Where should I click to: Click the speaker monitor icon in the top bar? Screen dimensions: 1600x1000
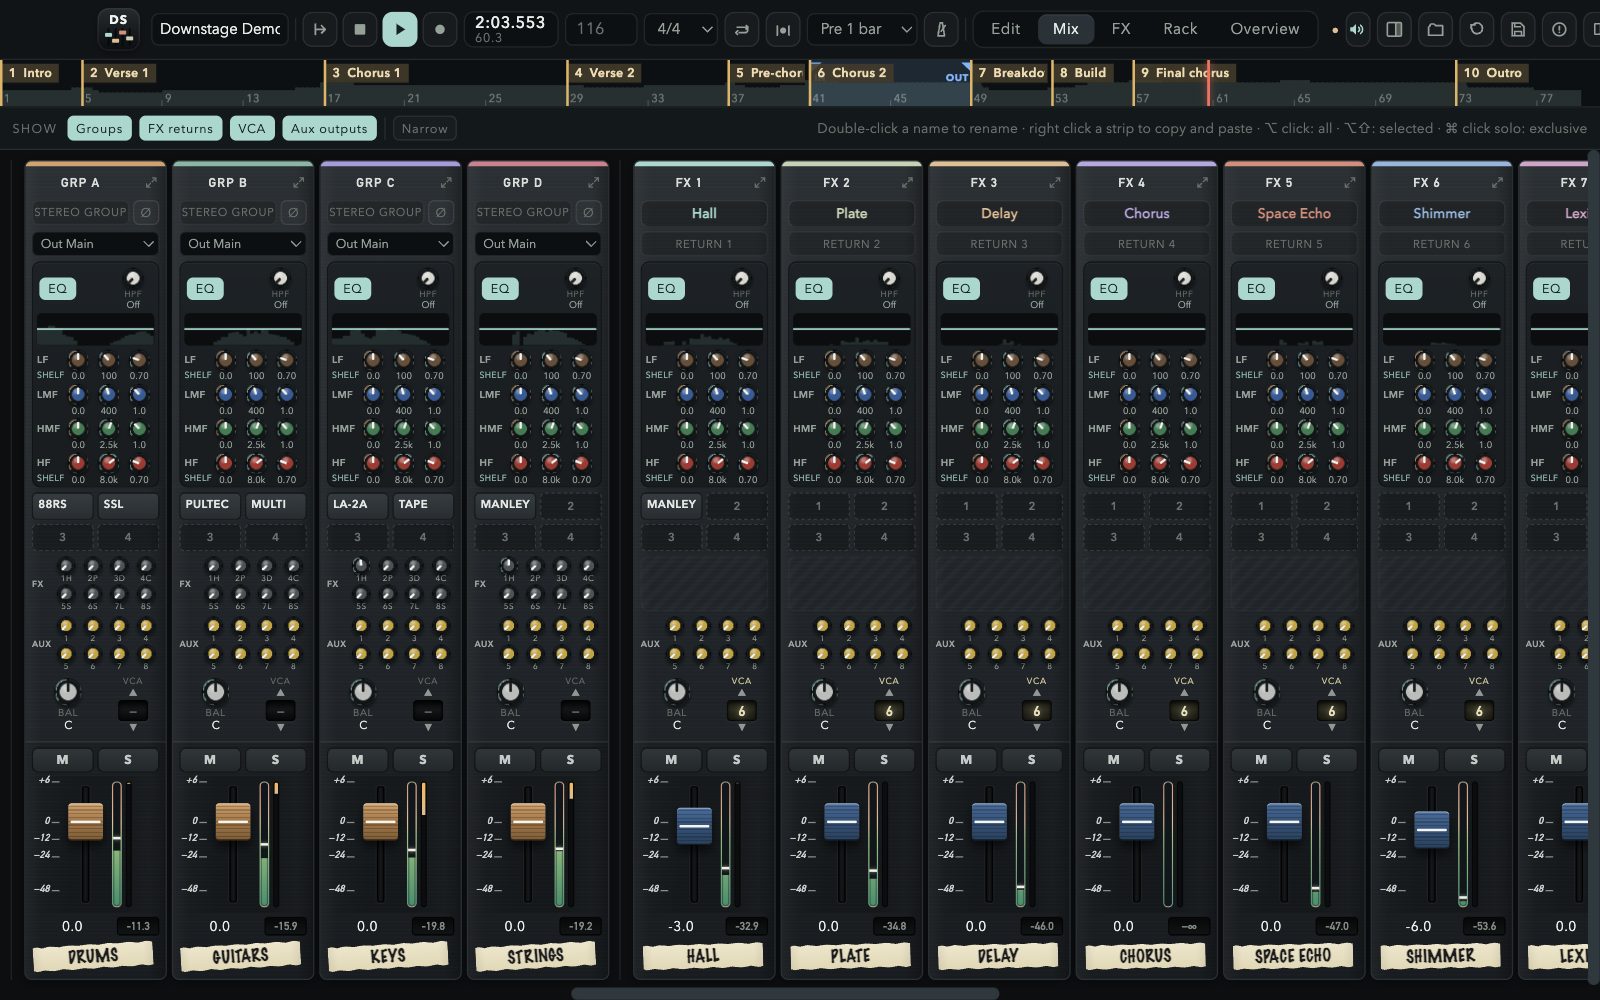pyautogui.click(x=1356, y=29)
